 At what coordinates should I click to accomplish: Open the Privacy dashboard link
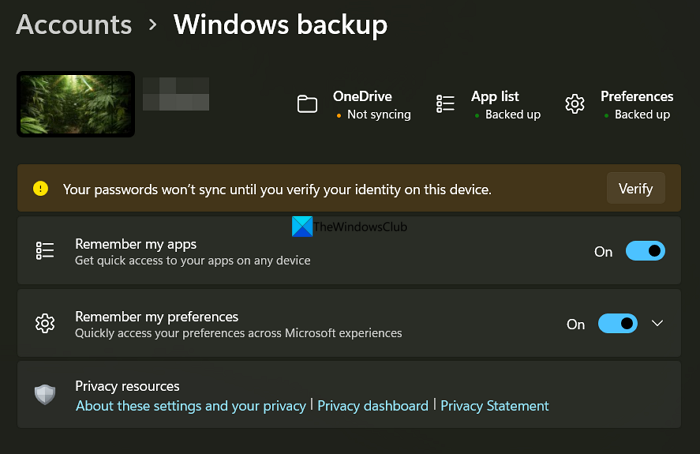pos(373,406)
